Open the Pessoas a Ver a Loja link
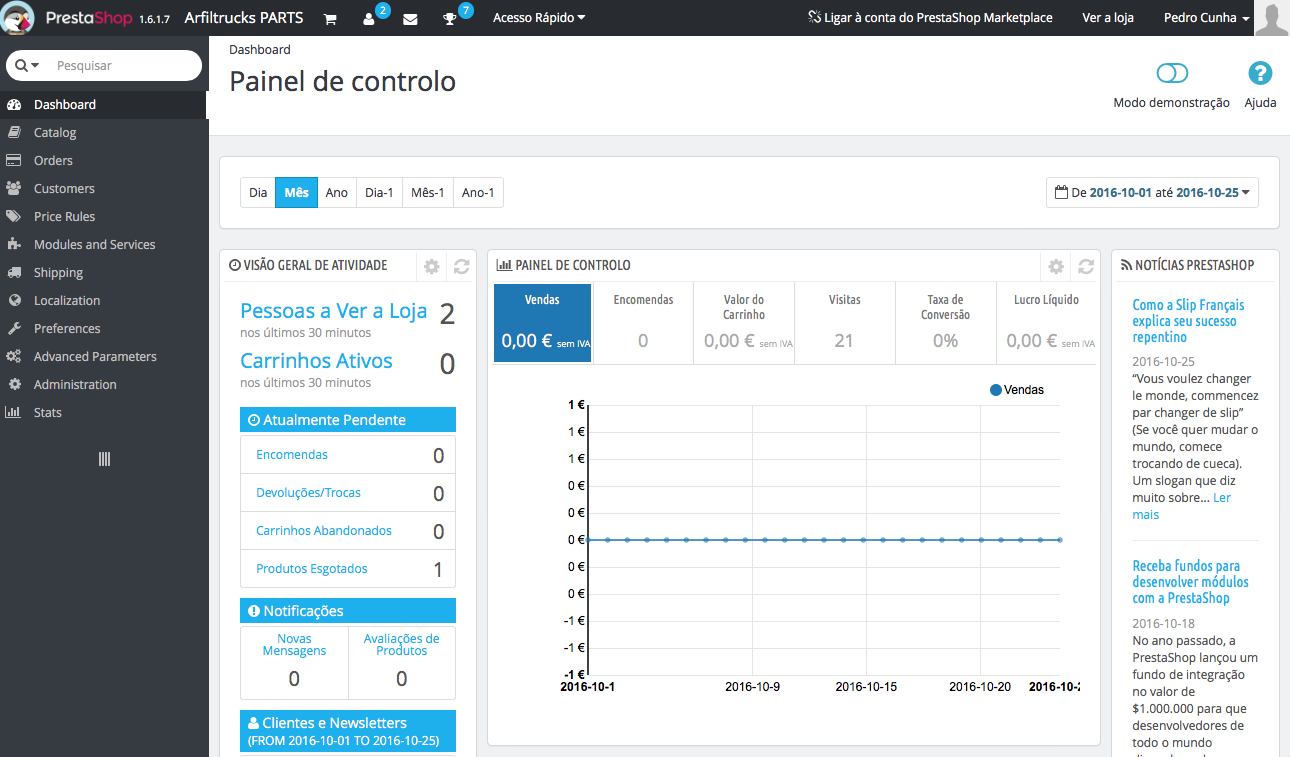Image resolution: width=1290 pixels, height=757 pixels. tap(334, 311)
